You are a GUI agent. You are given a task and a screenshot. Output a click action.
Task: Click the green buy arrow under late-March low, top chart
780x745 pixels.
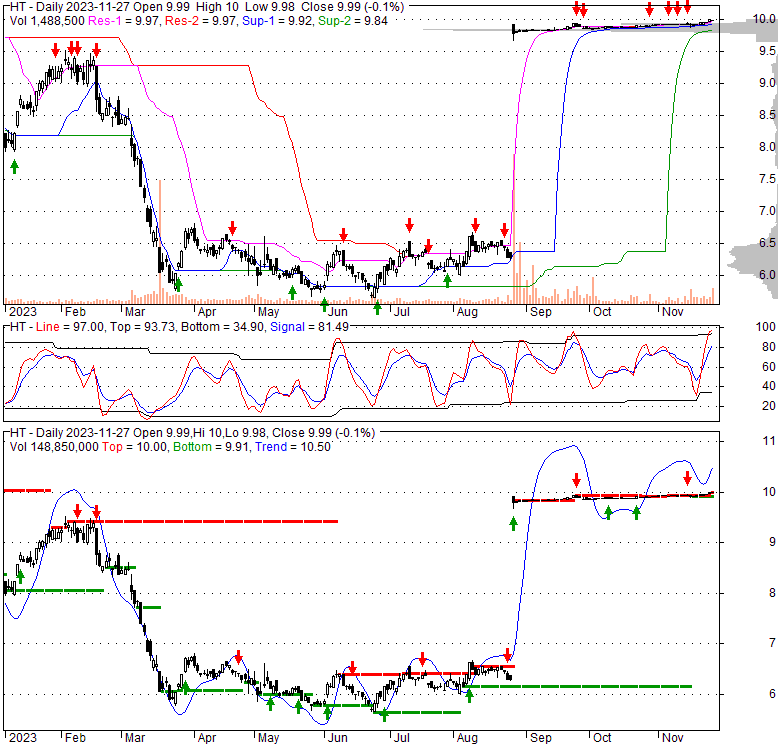pyautogui.click(x=178, y=284)
